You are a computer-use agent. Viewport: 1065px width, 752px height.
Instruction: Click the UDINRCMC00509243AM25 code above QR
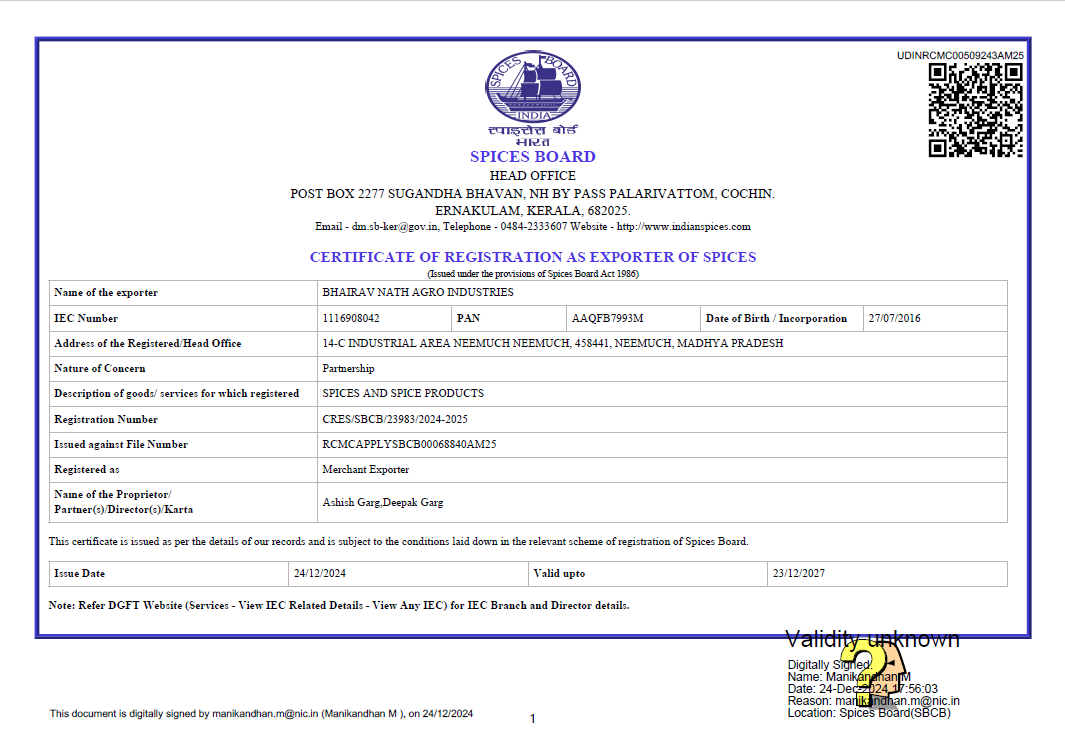pos(960,56)
